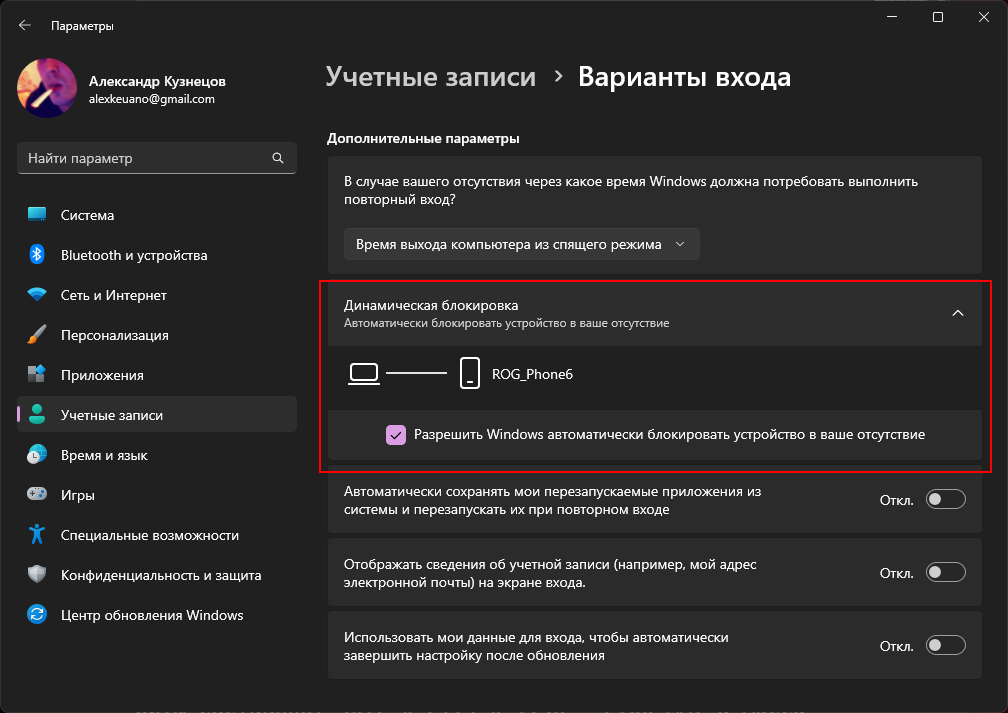
Task: Click the Network and Internet Wi-Fi icon
Action: tap(37, 295)
